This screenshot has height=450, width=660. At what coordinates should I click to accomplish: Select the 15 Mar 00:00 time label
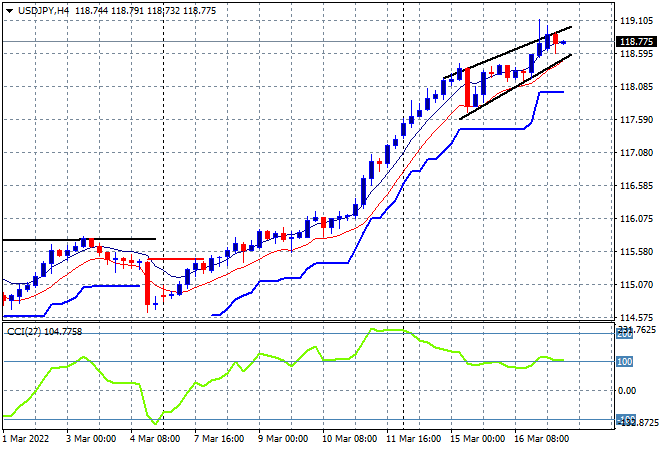[x=477, y=439]
